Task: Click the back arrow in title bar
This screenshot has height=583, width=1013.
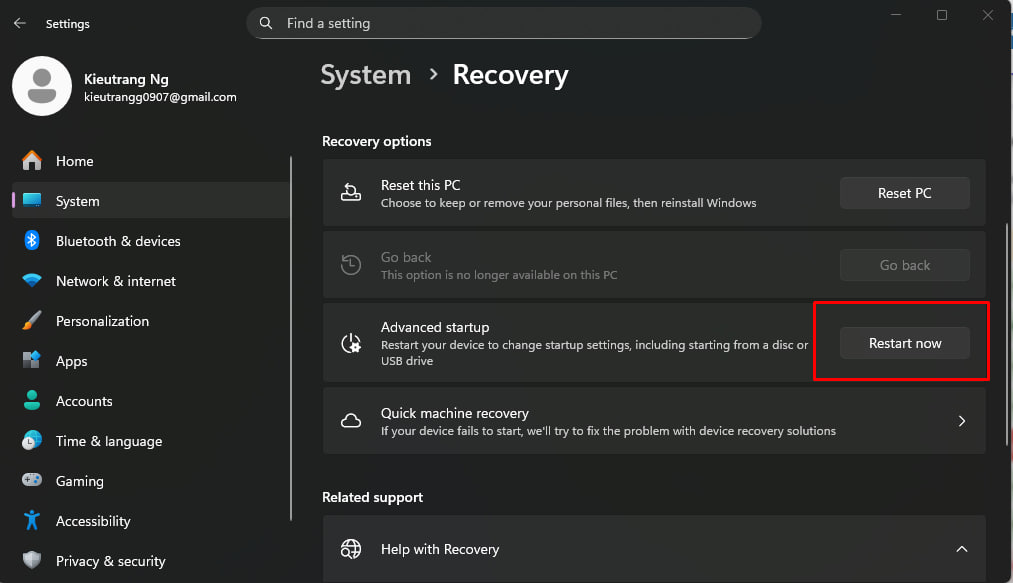Action: 19,23
